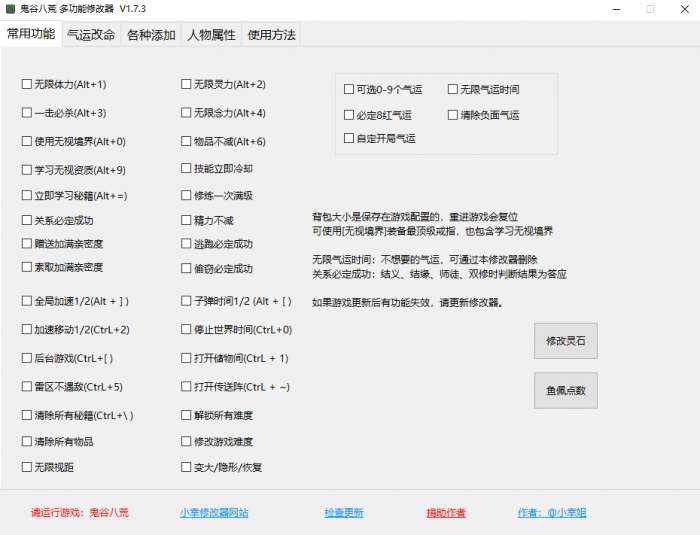
Task: Tick 清除所有秘籍(Ctrl+\) checkbox
Action: click(78, 415)
